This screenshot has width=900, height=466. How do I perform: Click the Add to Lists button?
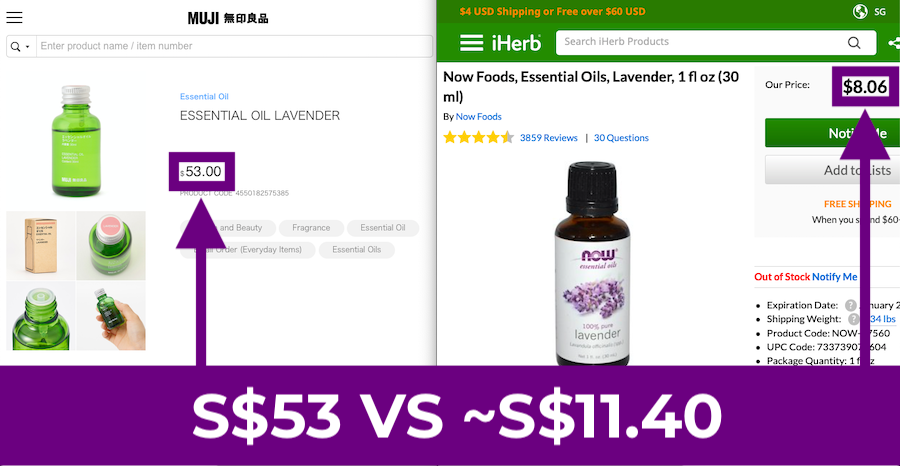(832, 170)
